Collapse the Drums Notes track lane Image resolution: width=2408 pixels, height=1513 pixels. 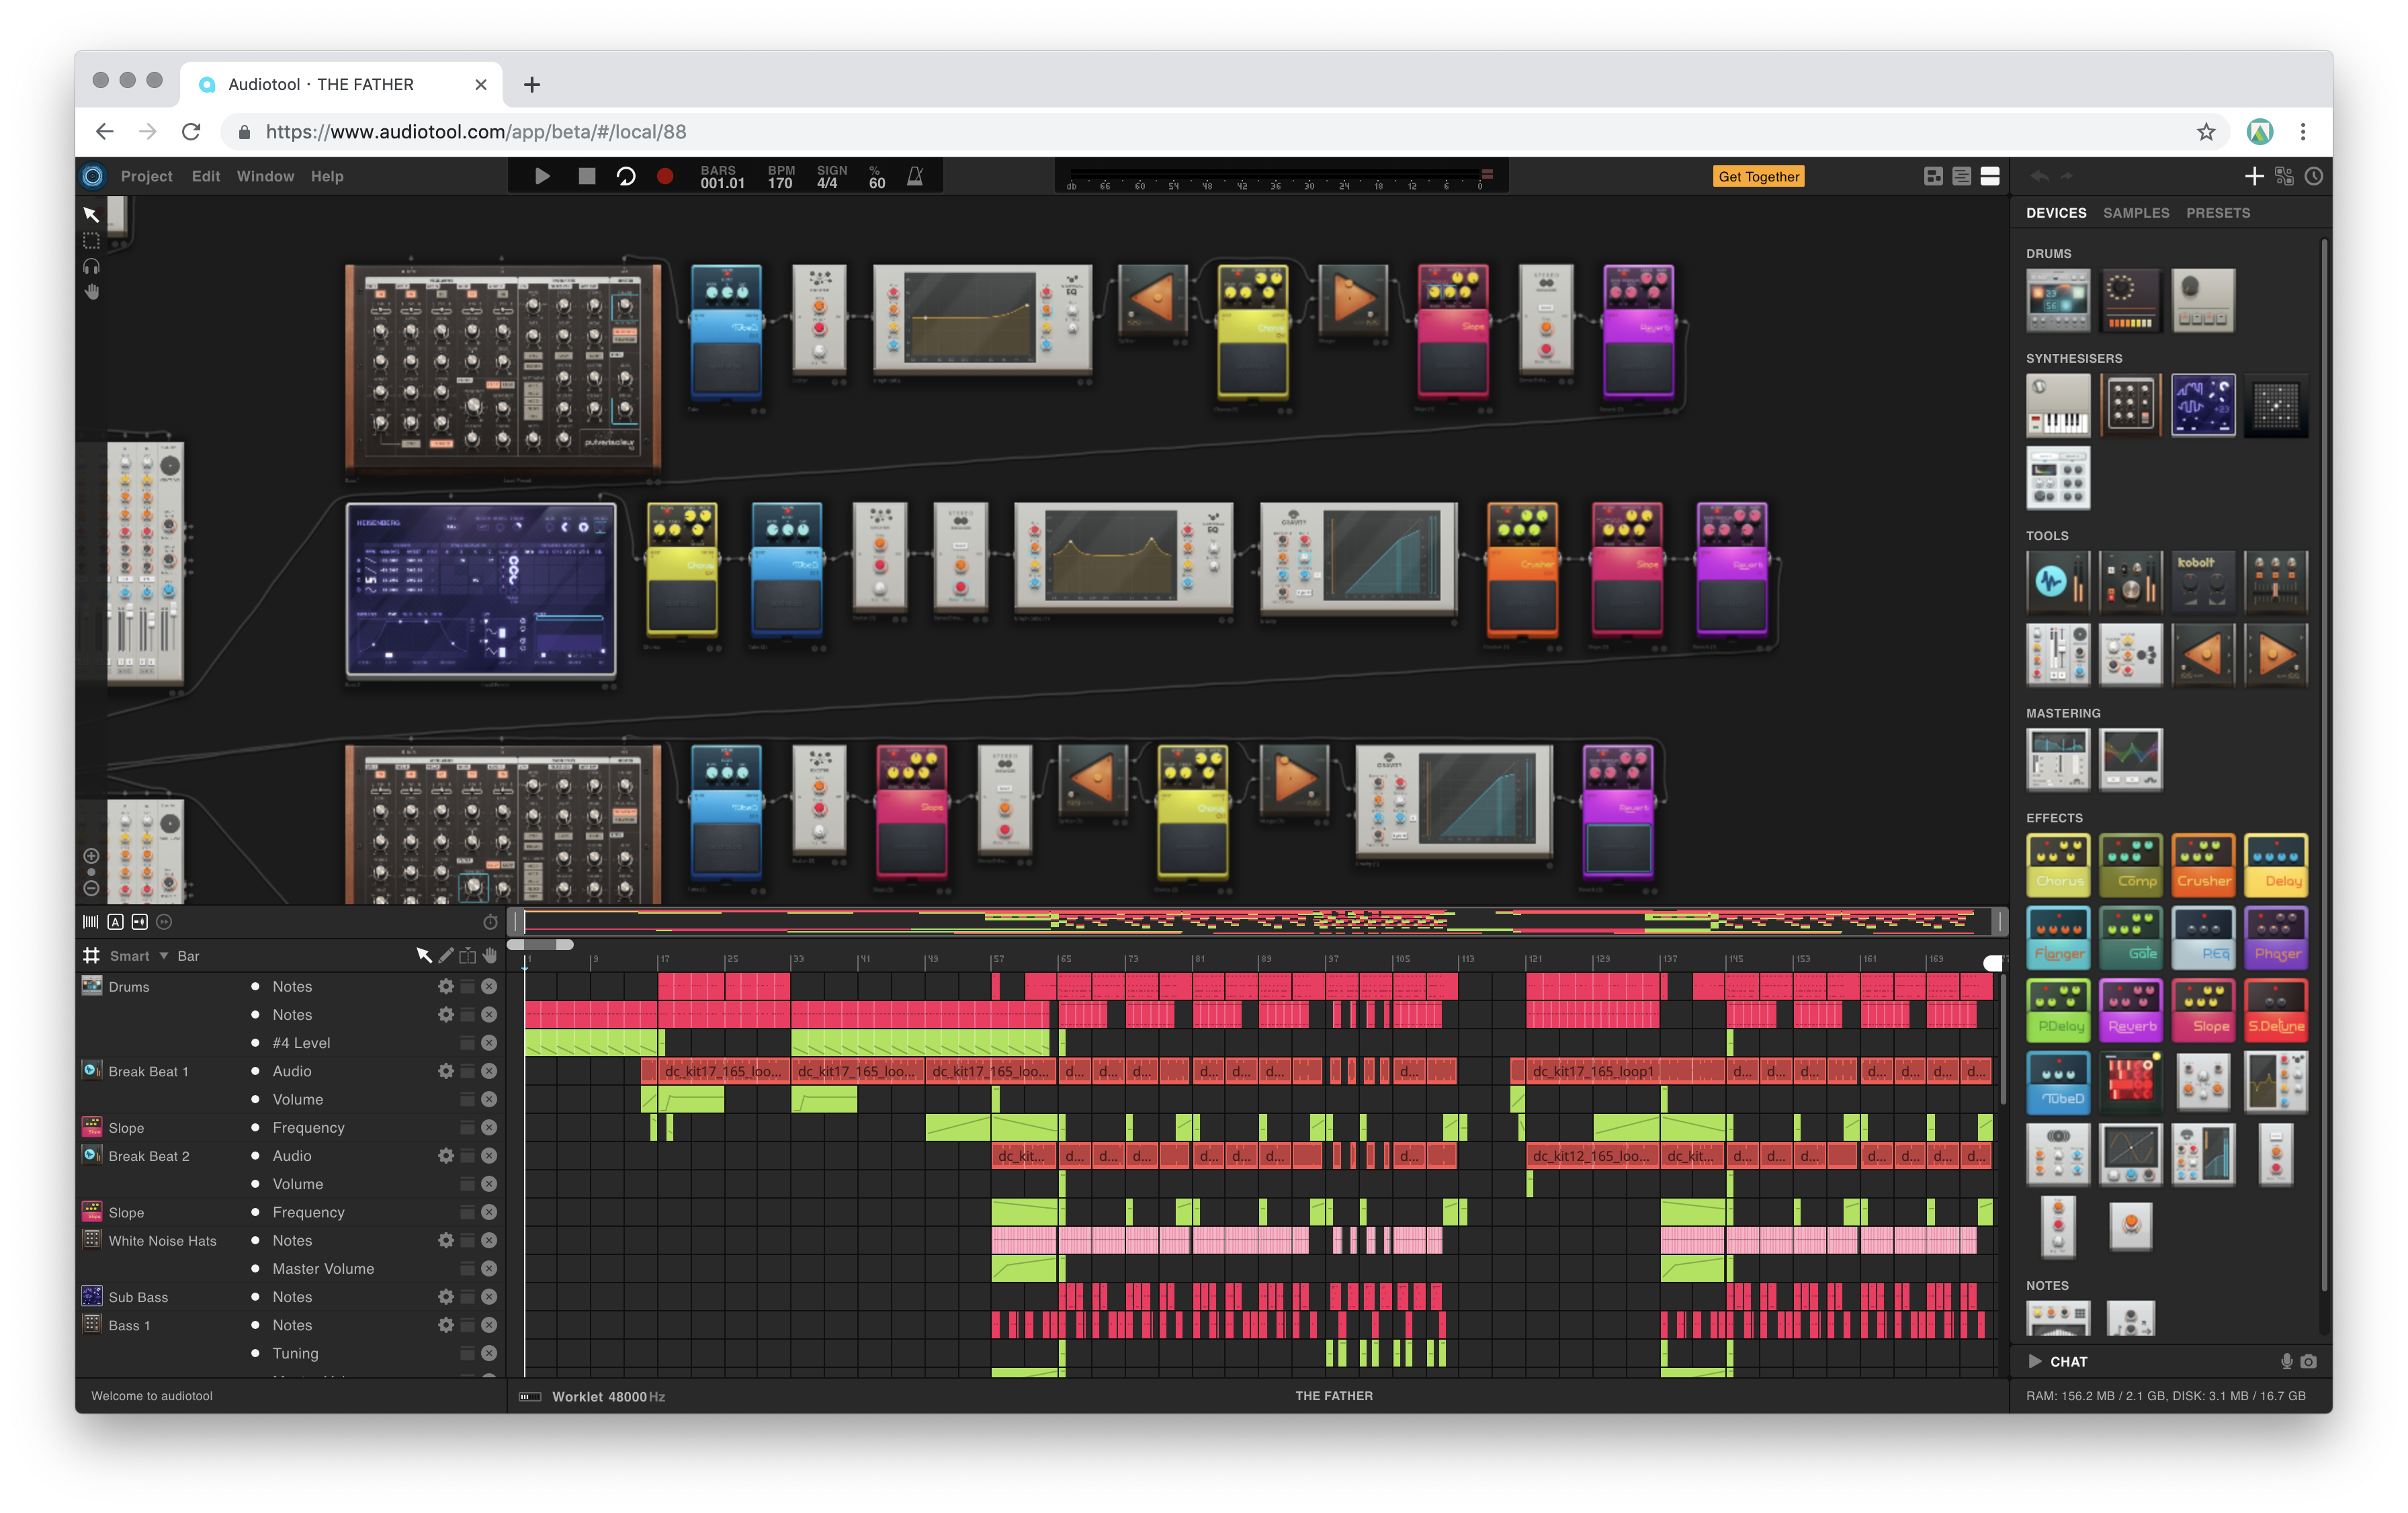click(467, 987)
